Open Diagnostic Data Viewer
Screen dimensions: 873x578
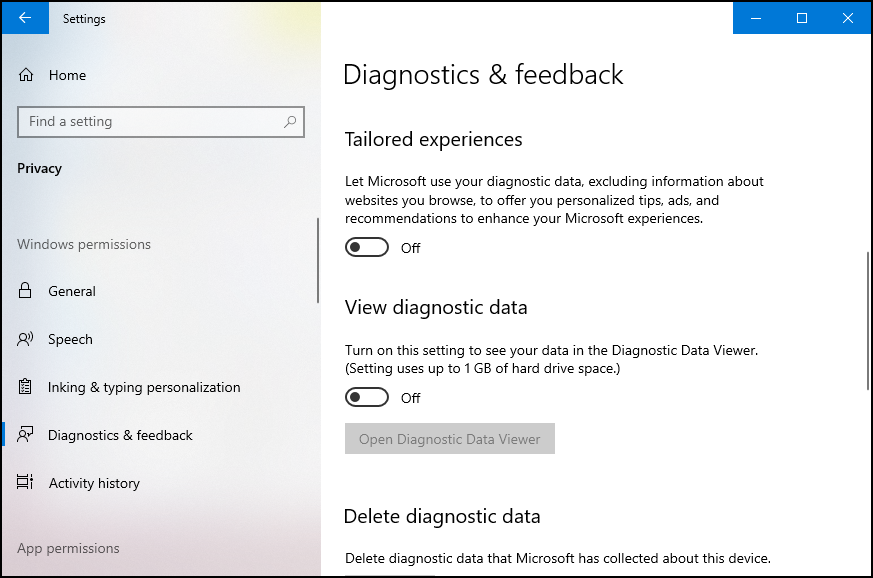449,438
